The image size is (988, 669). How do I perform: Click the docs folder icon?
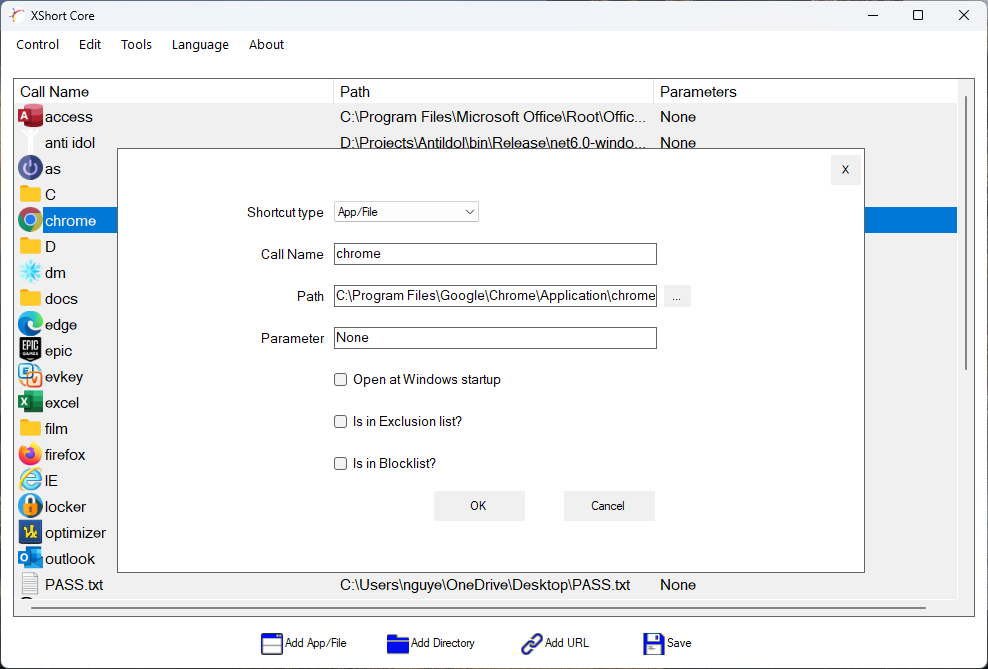tap(30, 299)
